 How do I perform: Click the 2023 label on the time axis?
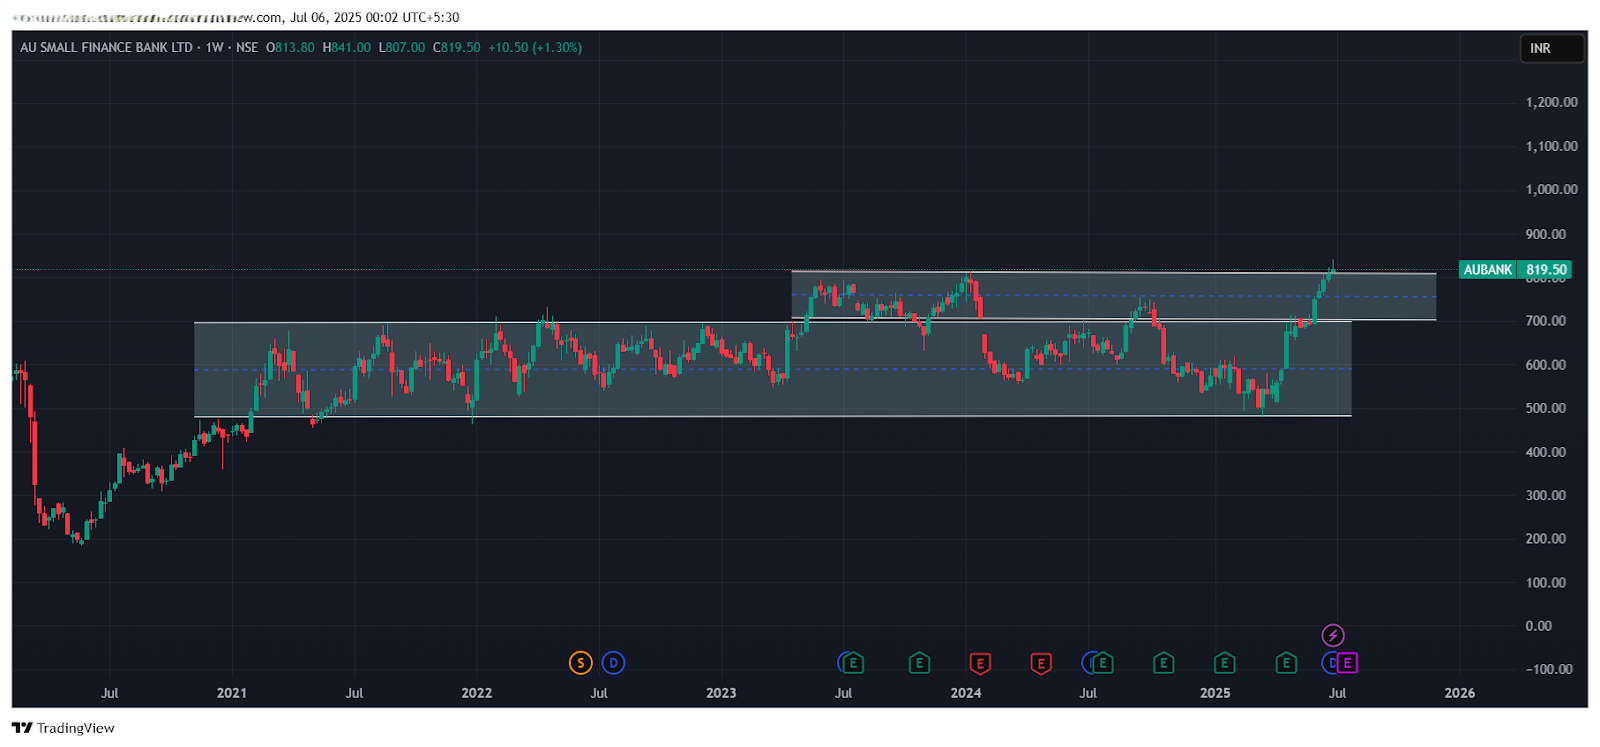coord(721,693)
